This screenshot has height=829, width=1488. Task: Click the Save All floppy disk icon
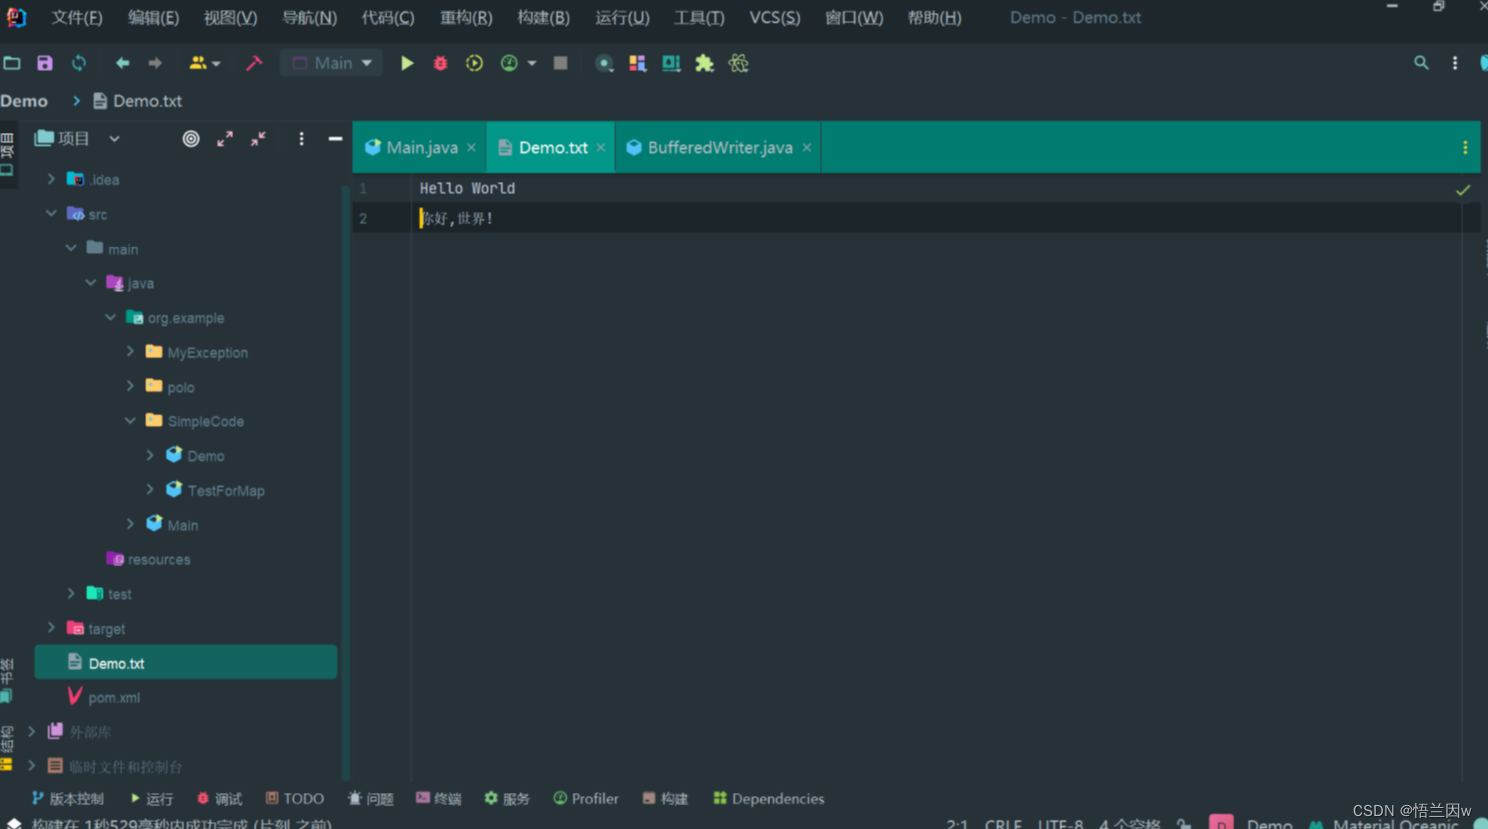tap(45, 63)
